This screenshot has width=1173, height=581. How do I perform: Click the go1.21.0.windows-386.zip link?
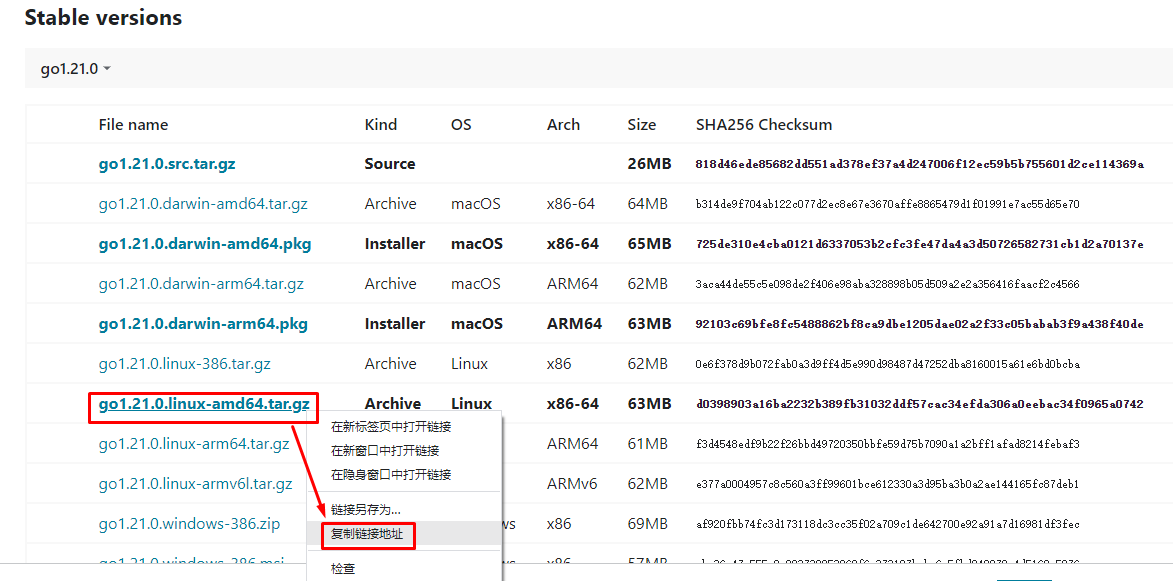click(189, 523)
